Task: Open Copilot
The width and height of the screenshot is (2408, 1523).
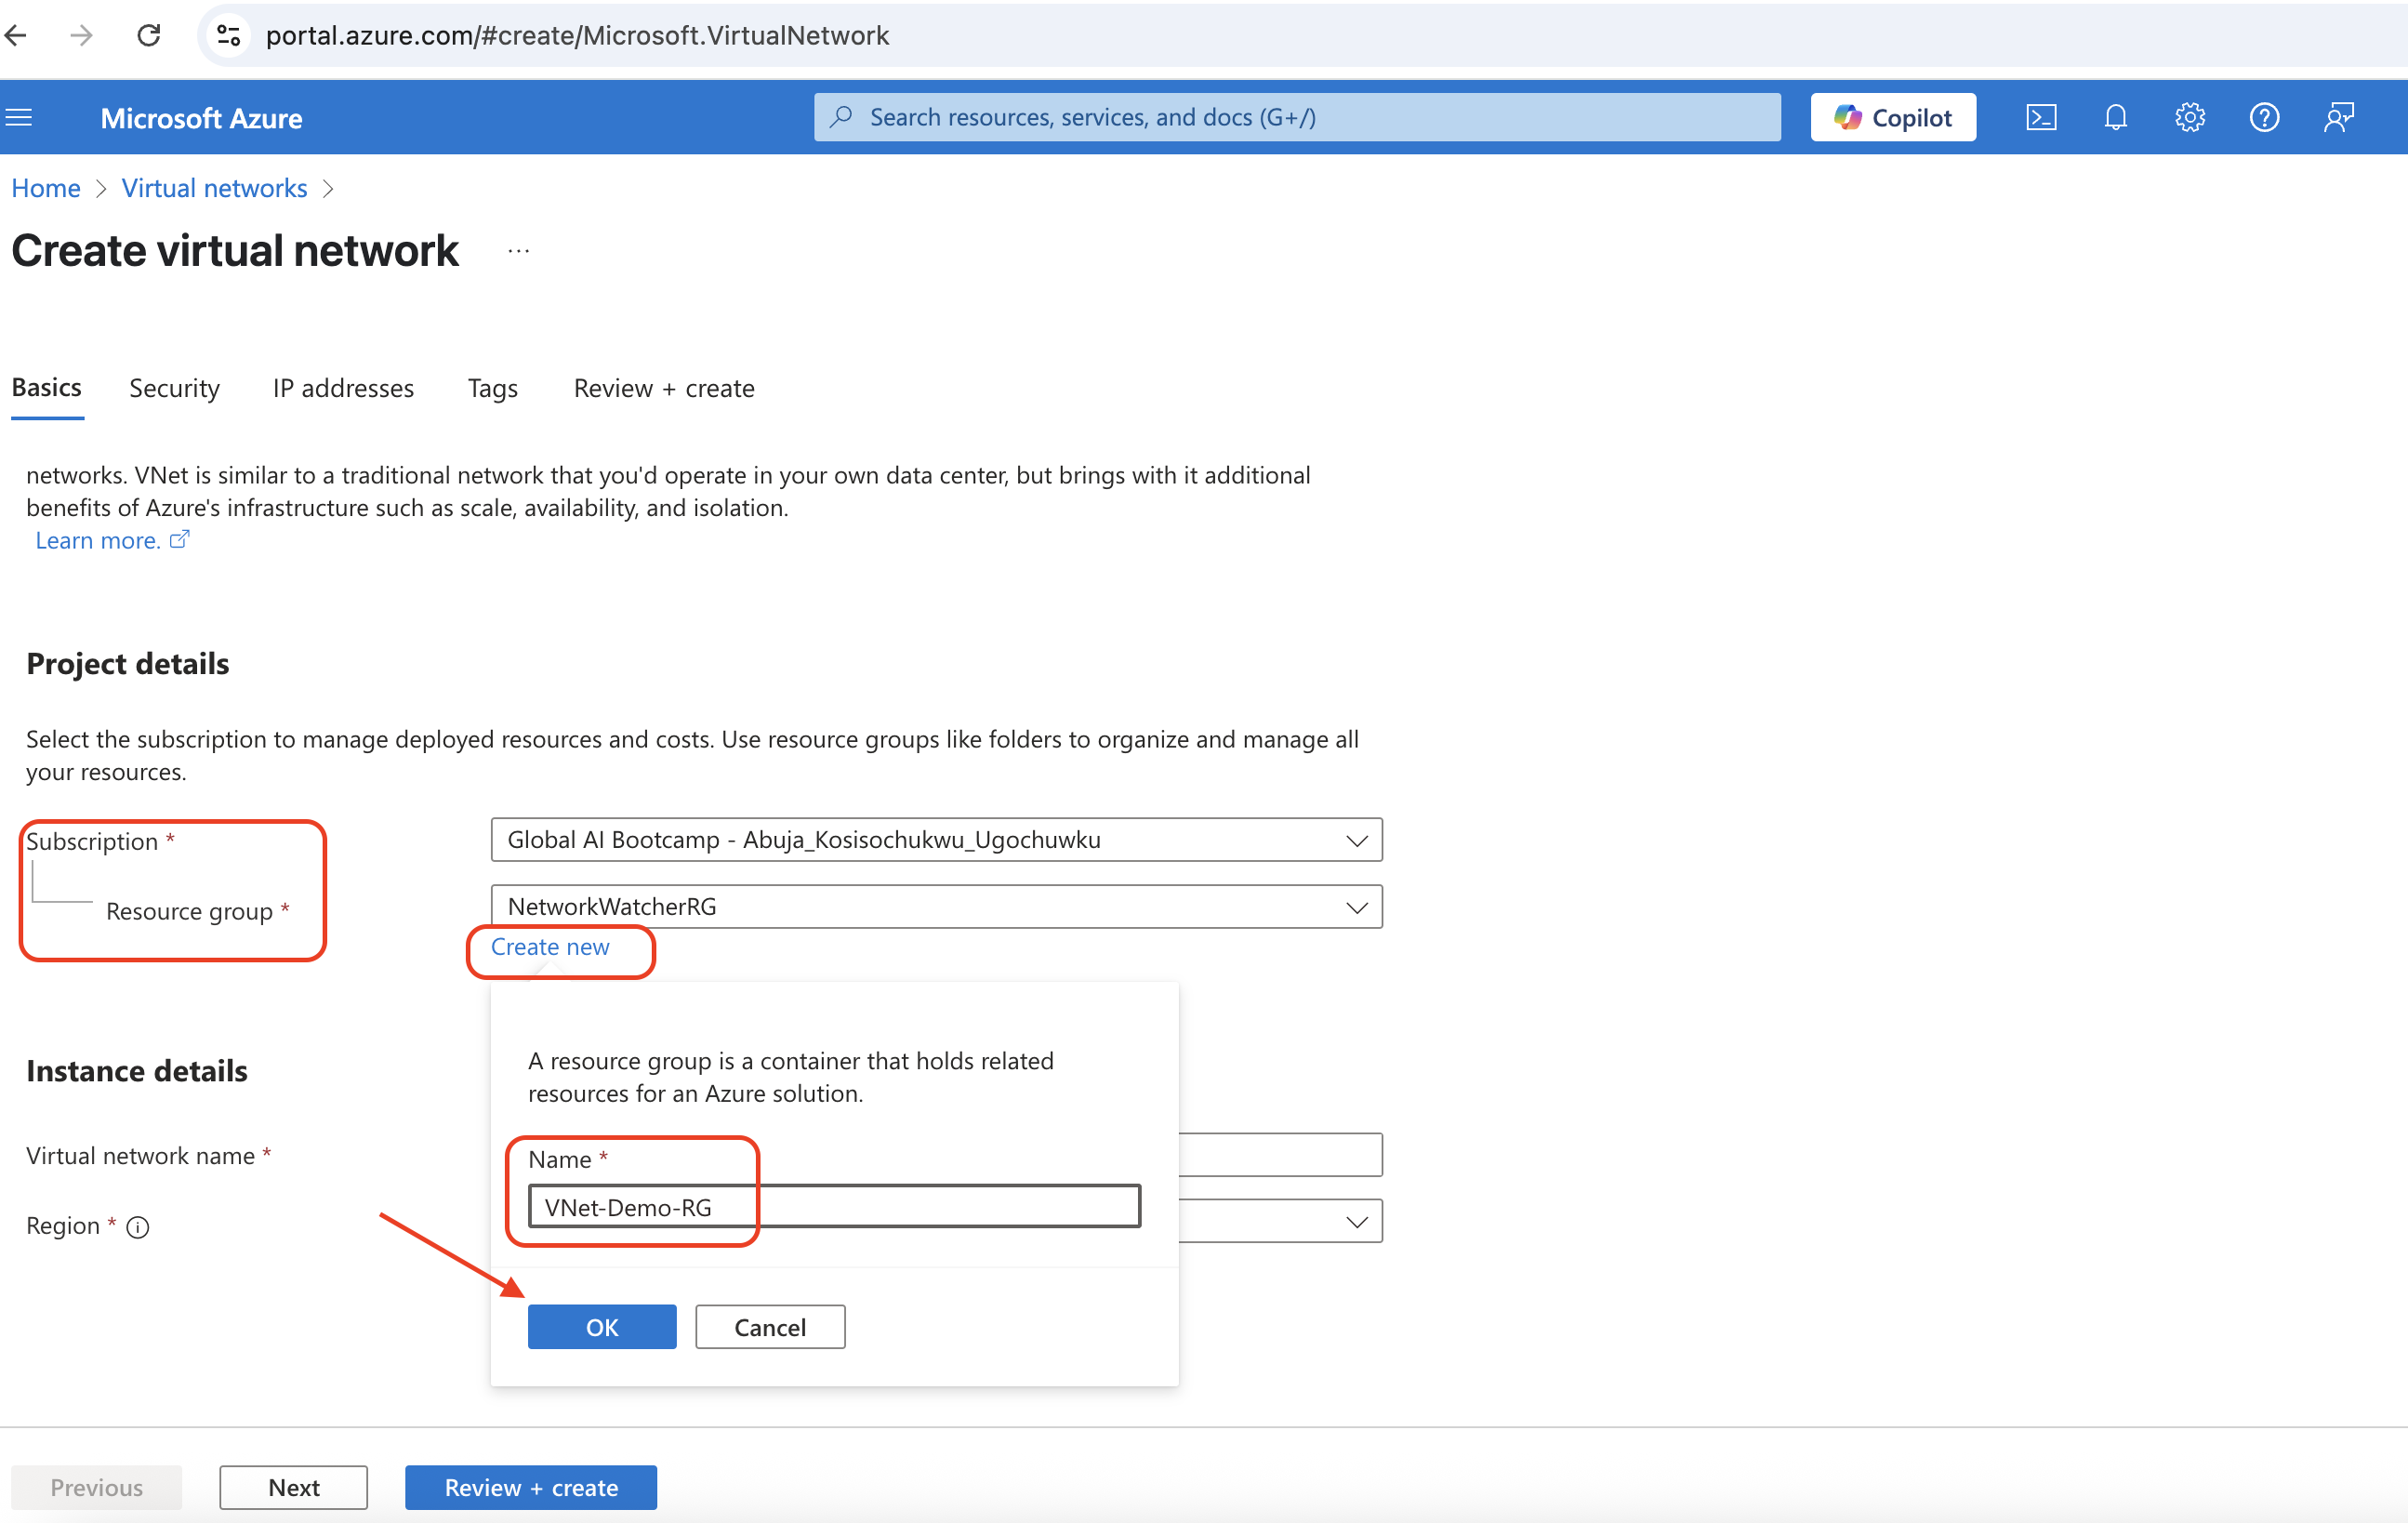Action: (x=1893, y=118)
